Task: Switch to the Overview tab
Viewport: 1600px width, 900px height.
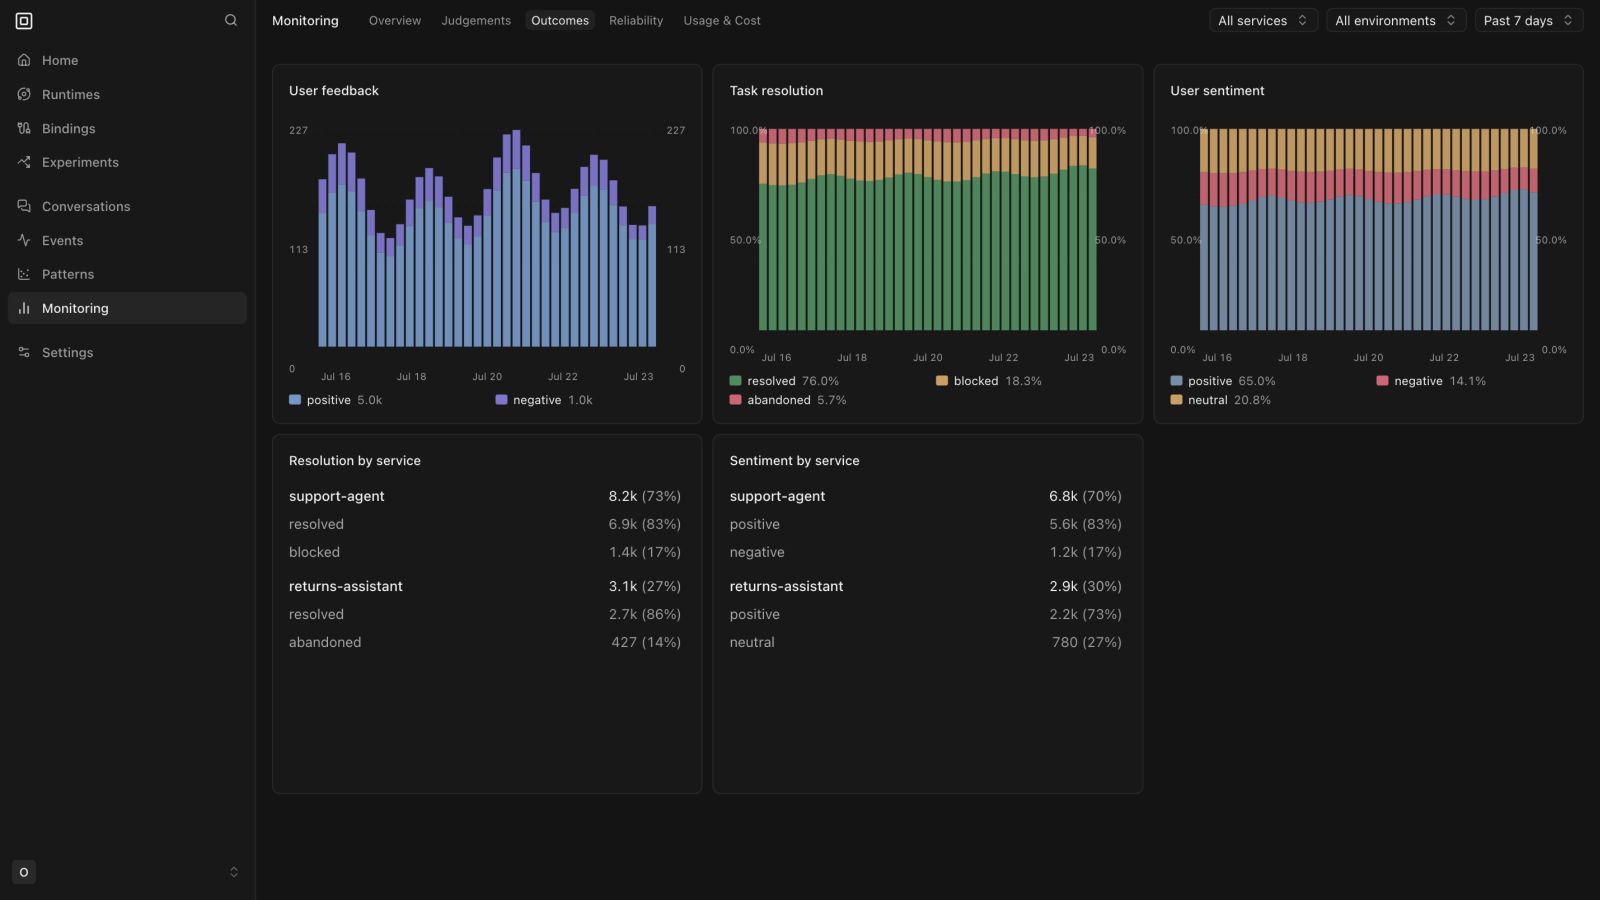Action: 395,20
